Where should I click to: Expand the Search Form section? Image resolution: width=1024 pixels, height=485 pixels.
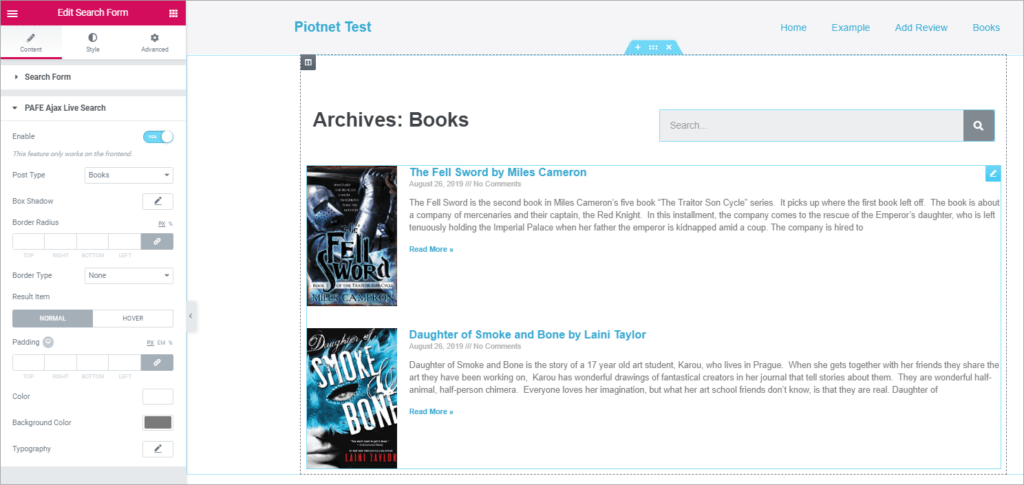48,77
